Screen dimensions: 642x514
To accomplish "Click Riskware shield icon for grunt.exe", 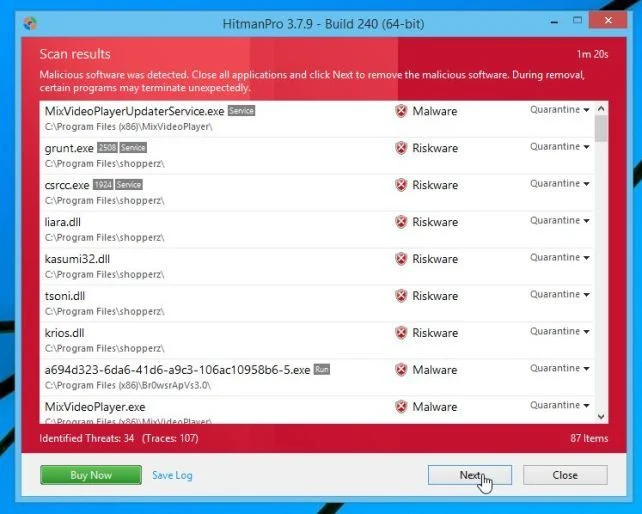I will pos(401,148).
